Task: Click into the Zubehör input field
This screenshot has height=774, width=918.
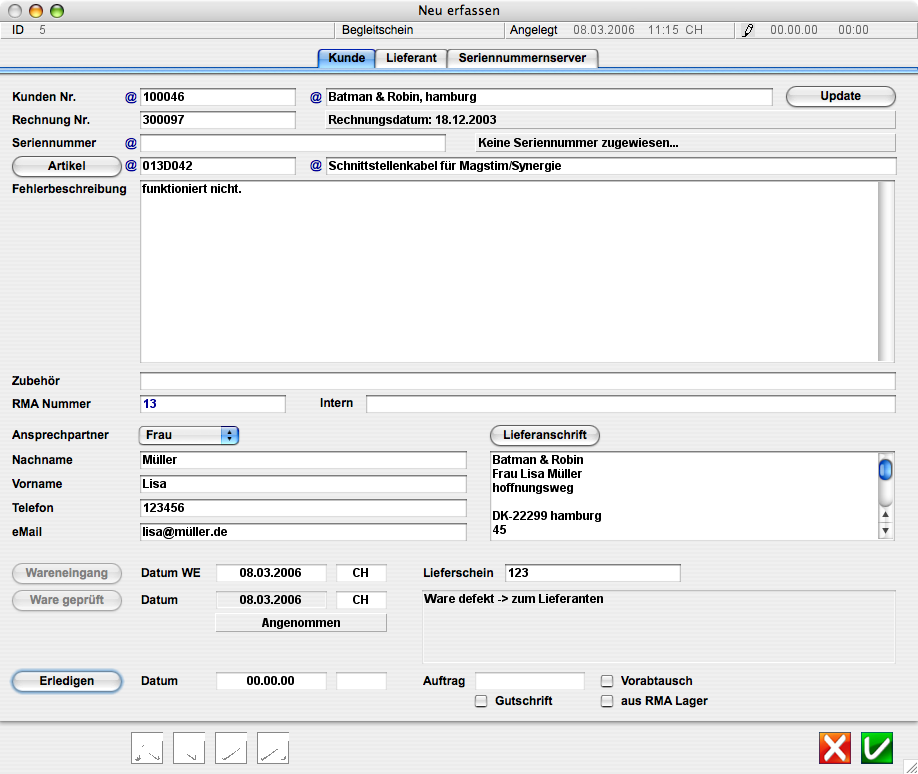Action: (x=517, y=381)
